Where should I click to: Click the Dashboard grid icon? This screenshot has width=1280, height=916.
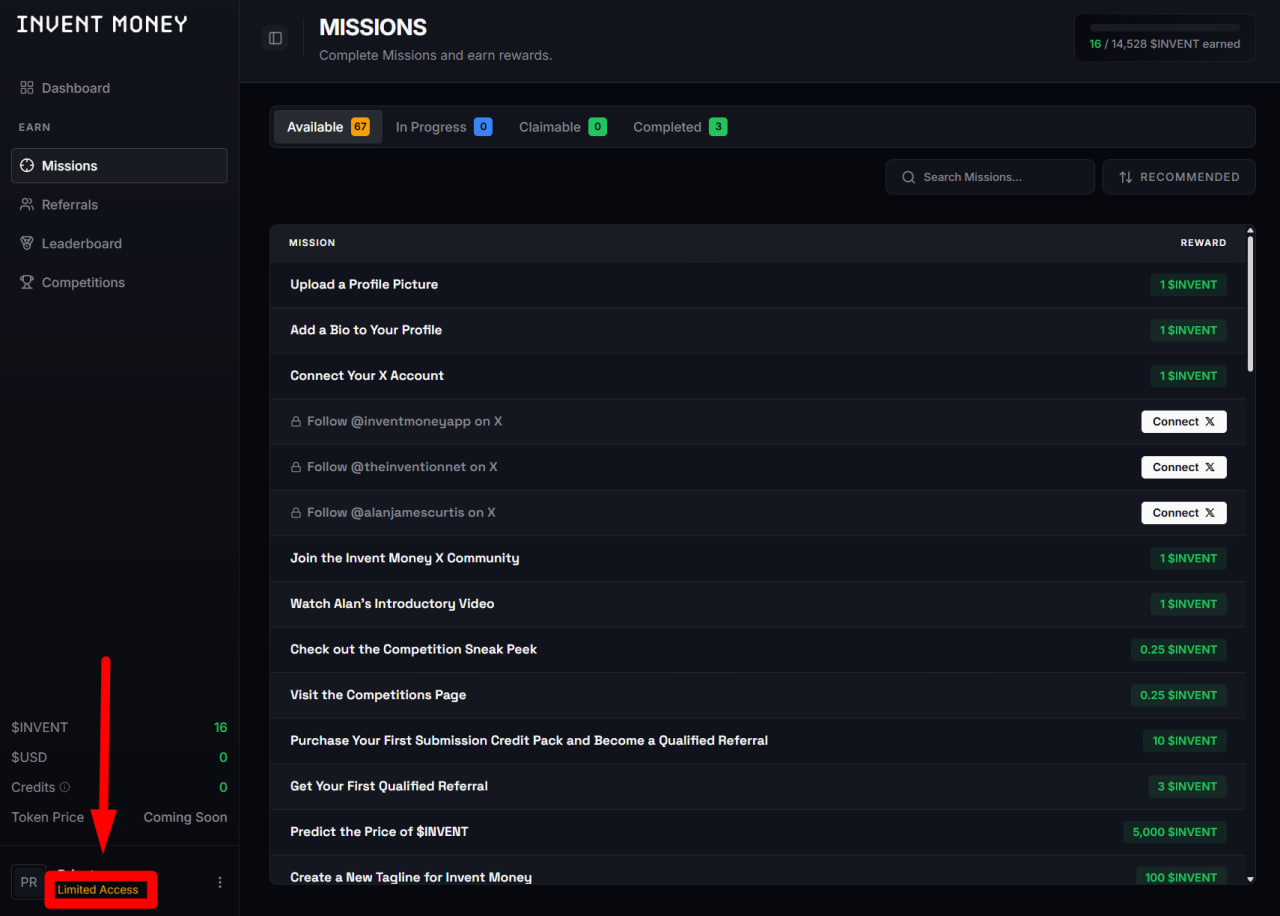pyautogui.click(x=27, y=88)
